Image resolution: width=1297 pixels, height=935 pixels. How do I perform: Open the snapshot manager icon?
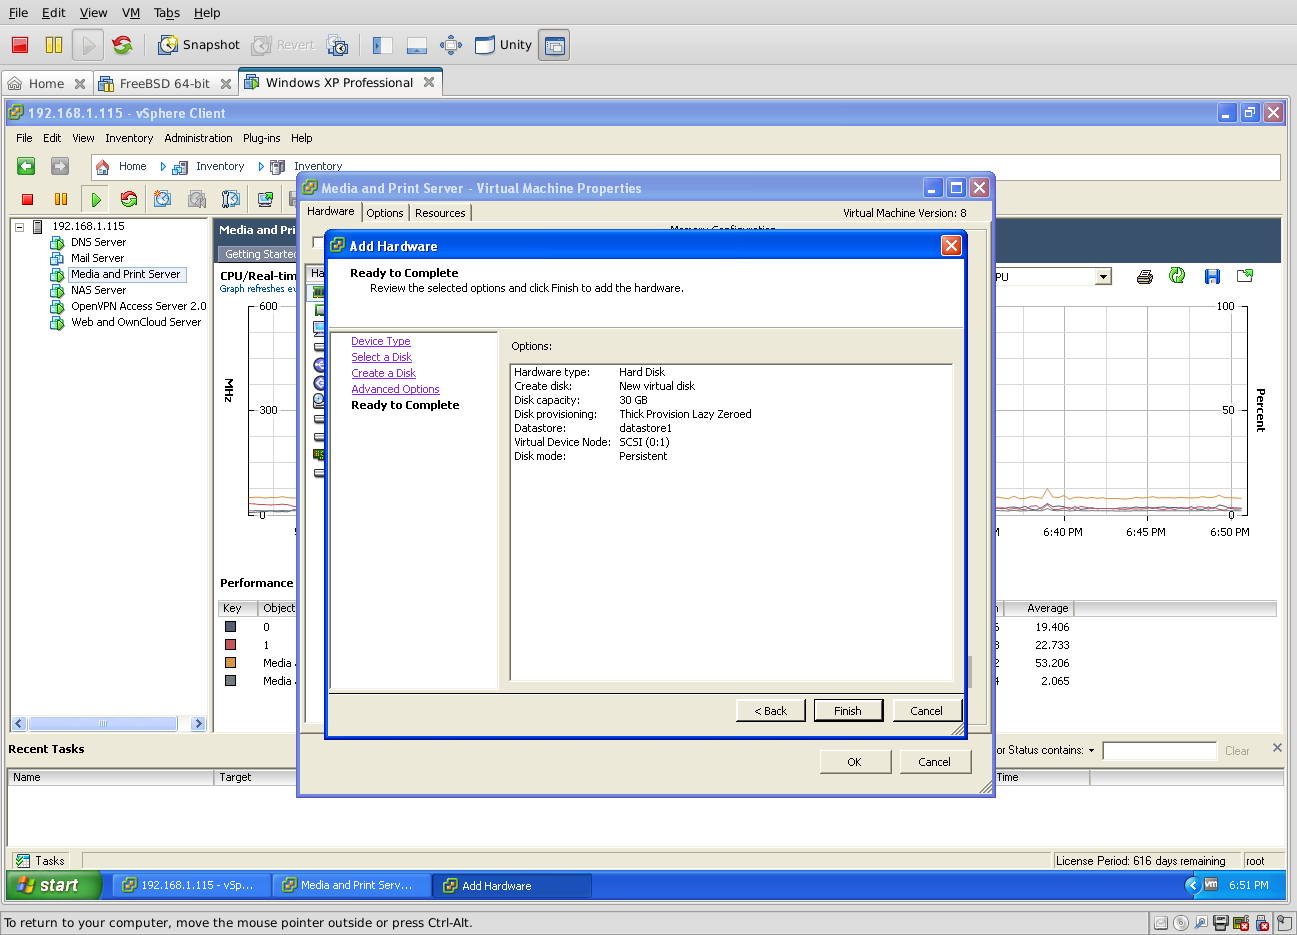coord(338,45)
